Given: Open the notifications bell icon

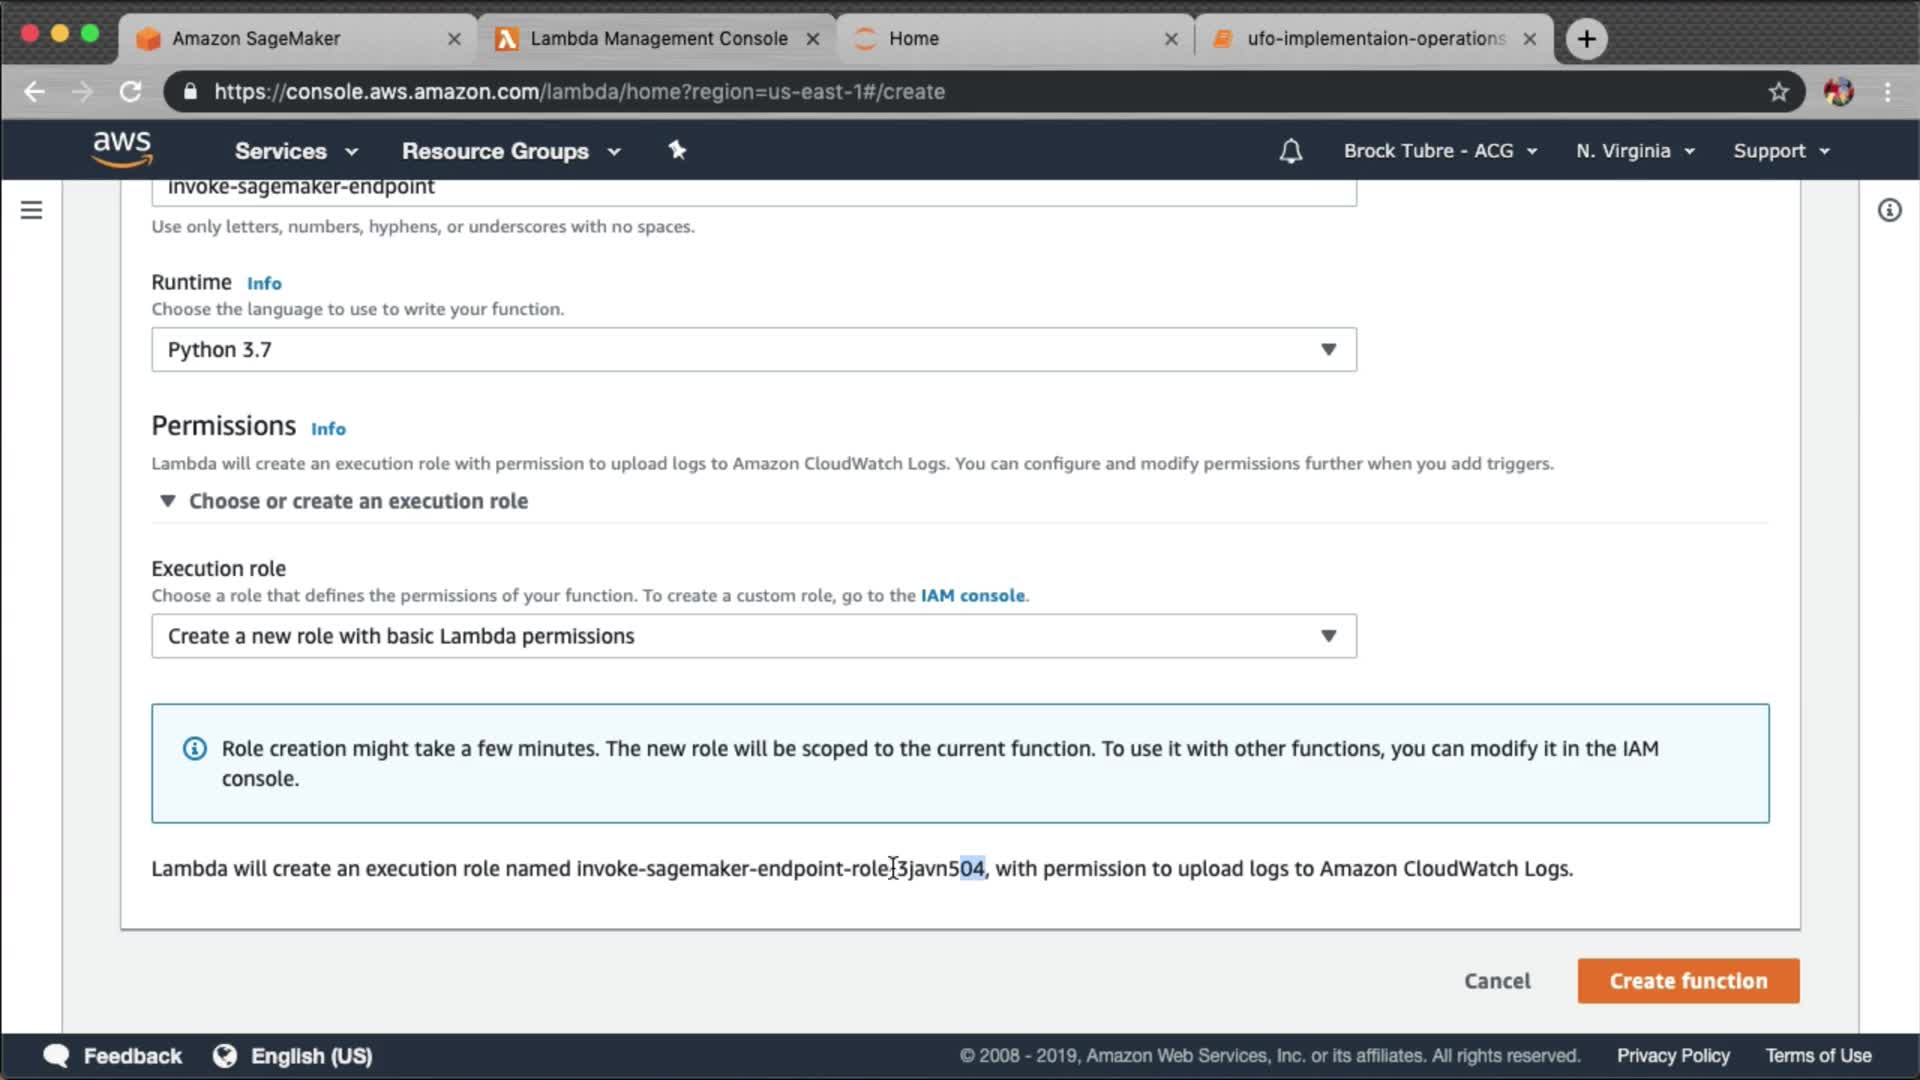Looking at the screenshot, I should [x=1290, y=151].
